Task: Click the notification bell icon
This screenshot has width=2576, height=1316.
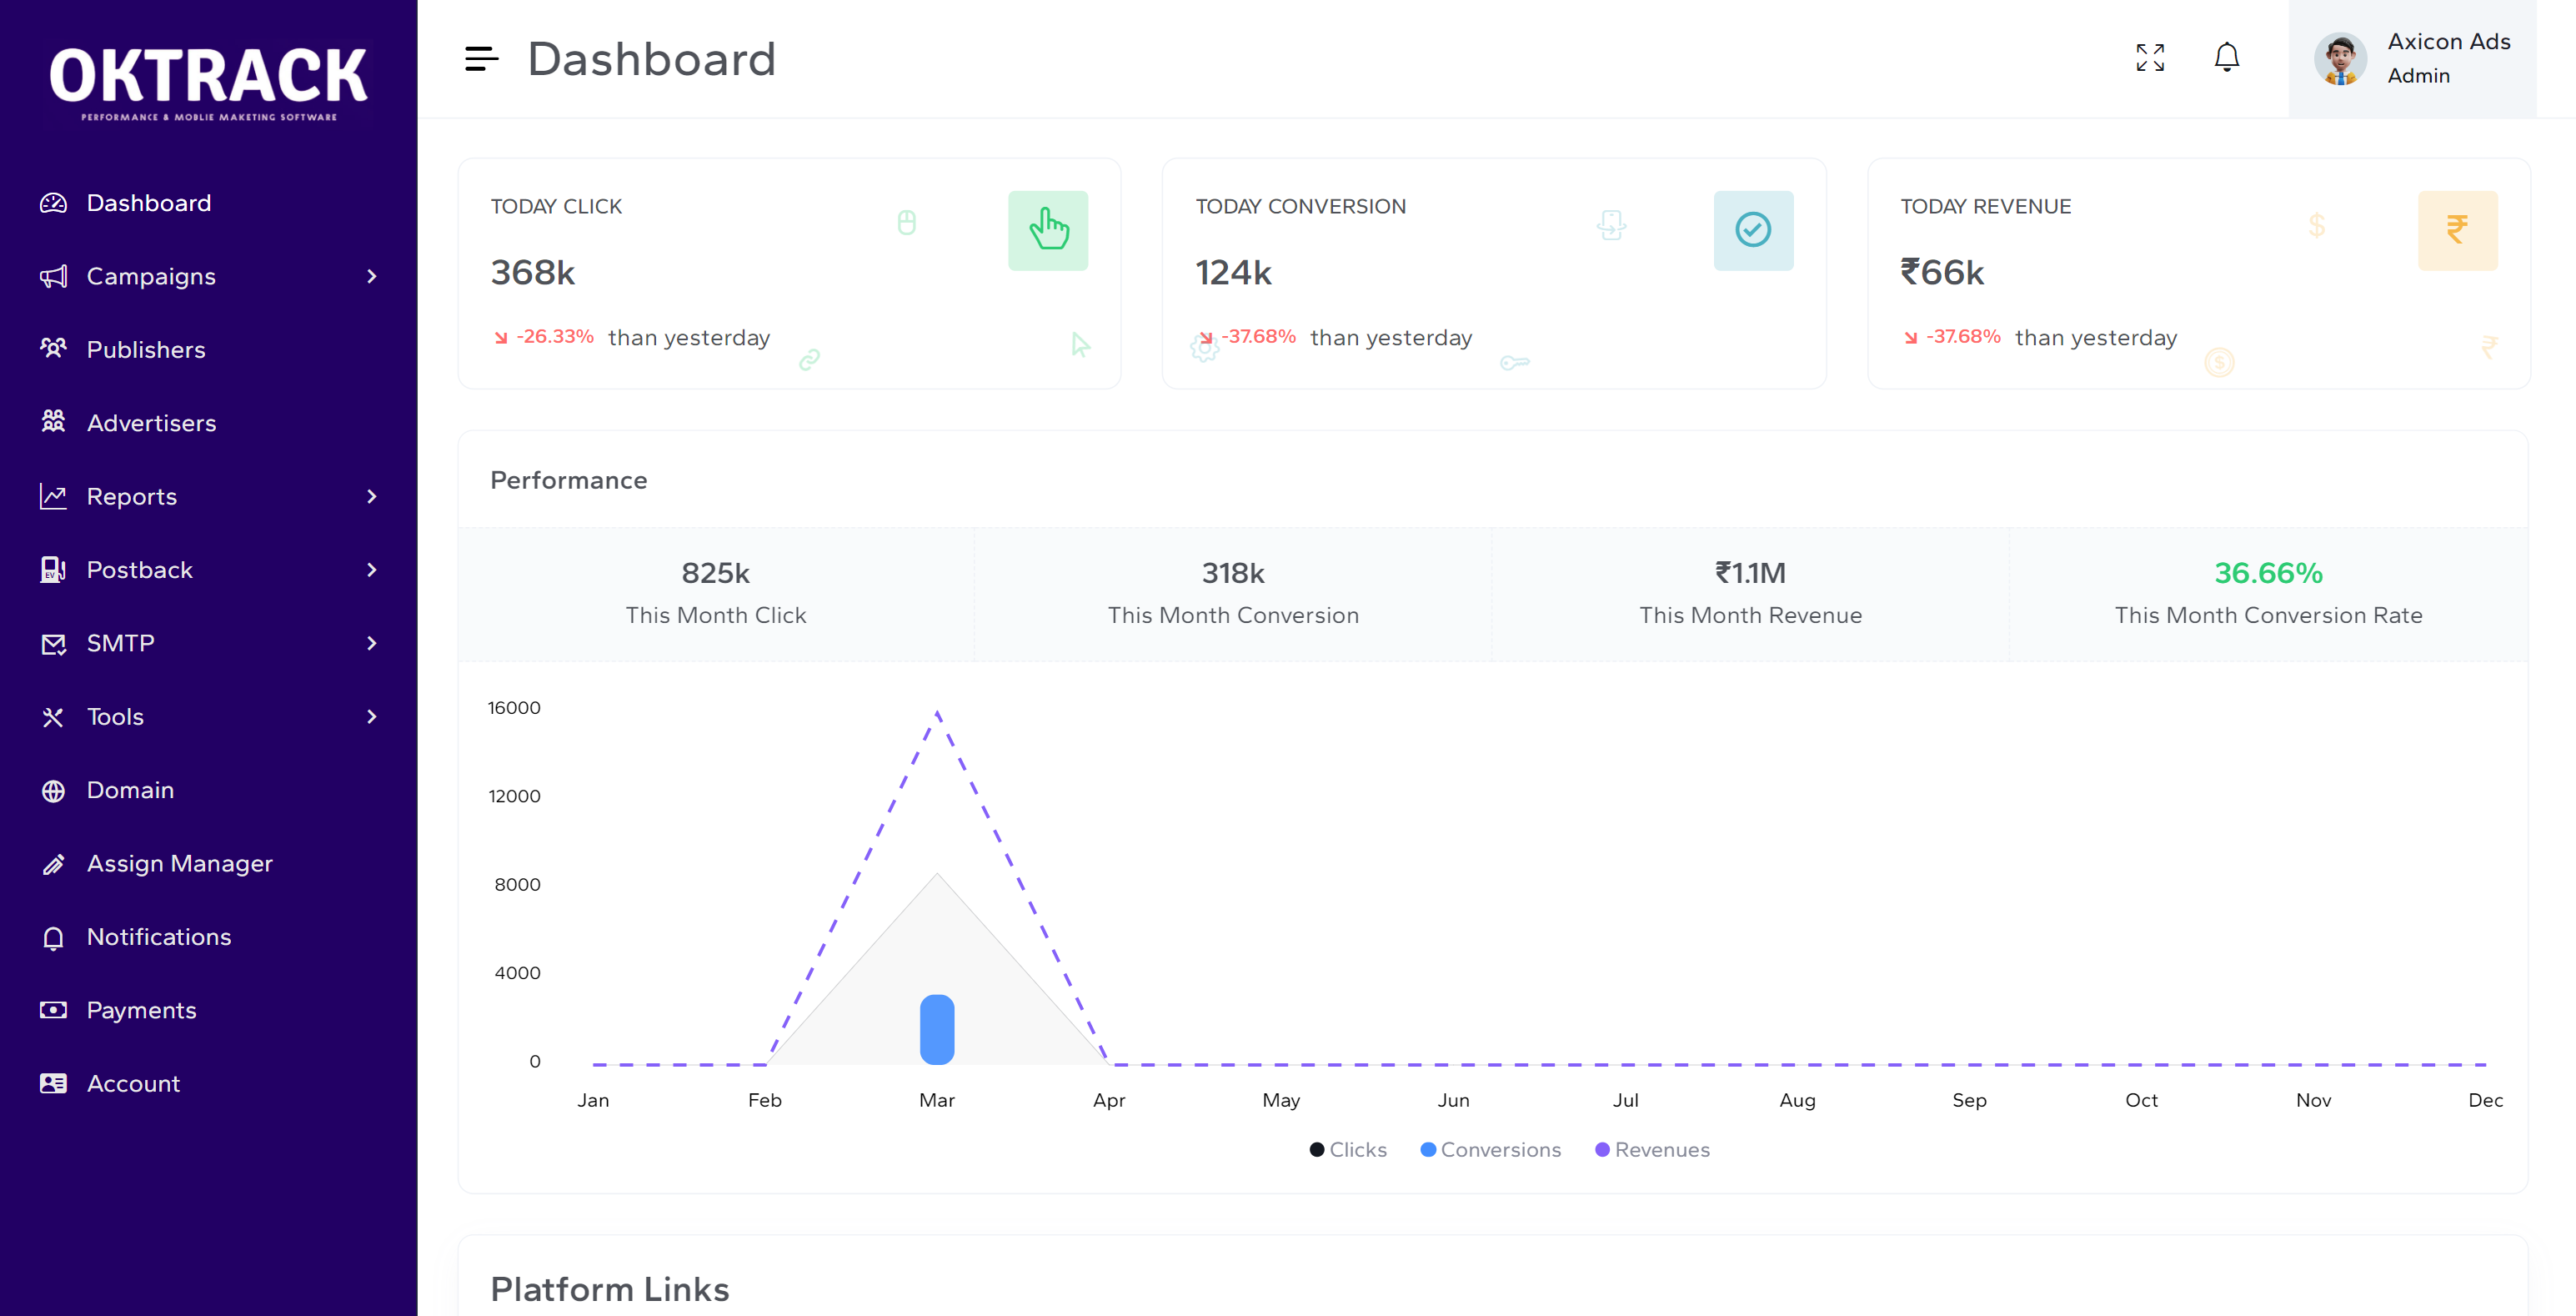Action: pos(2227,57)
